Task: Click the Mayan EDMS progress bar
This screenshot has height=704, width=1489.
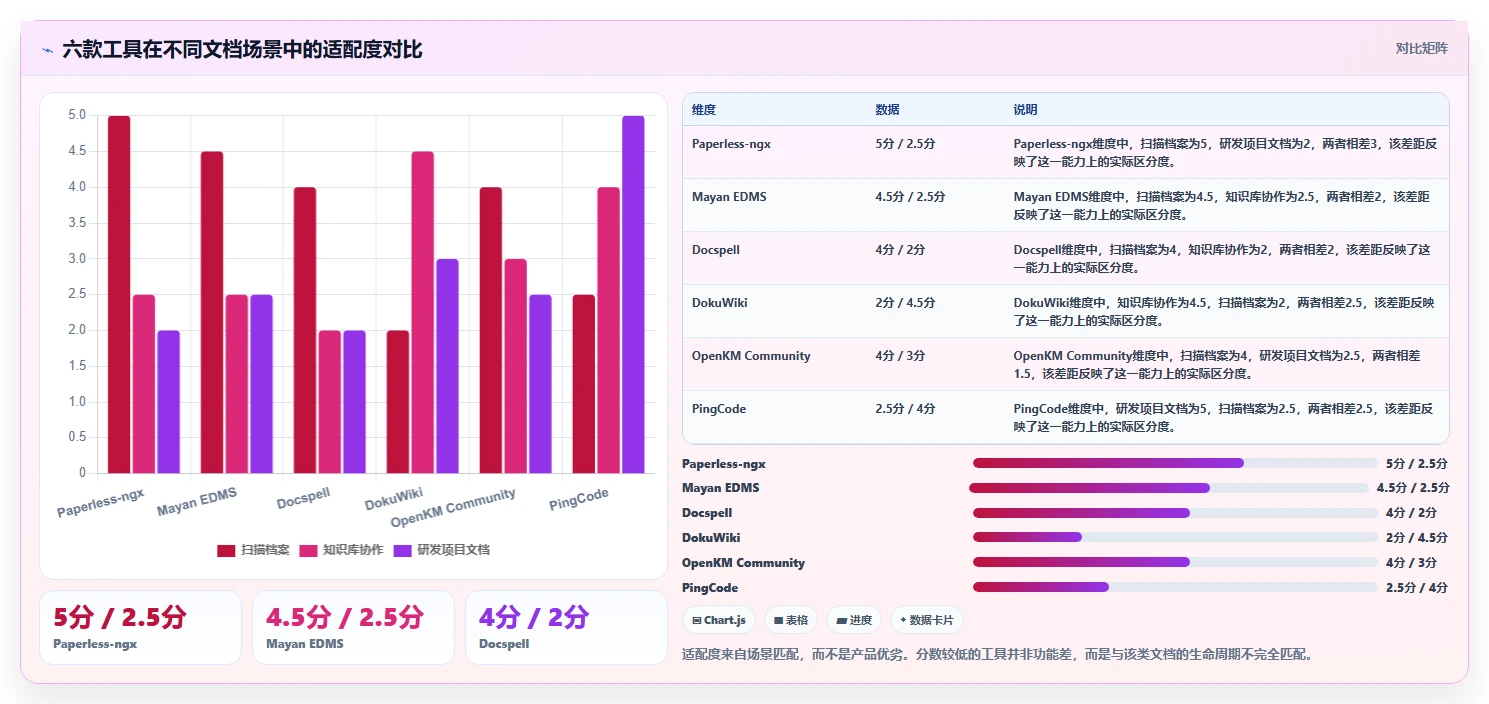Action: [x=1169, y=488]
